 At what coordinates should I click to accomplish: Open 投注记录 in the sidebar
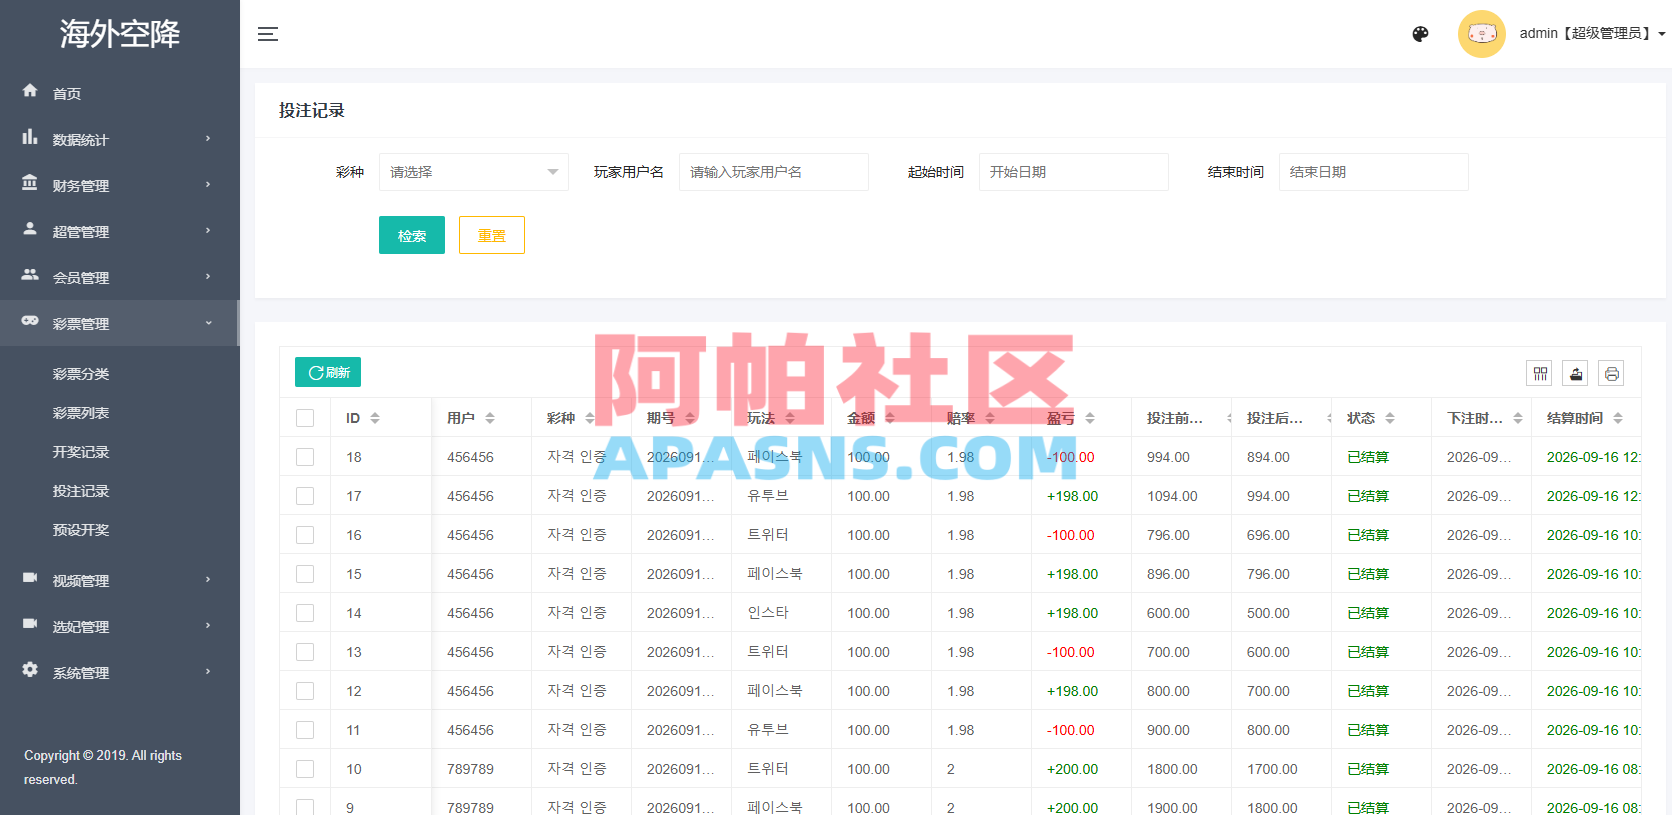pyautogui.click(x=81, y=491)
